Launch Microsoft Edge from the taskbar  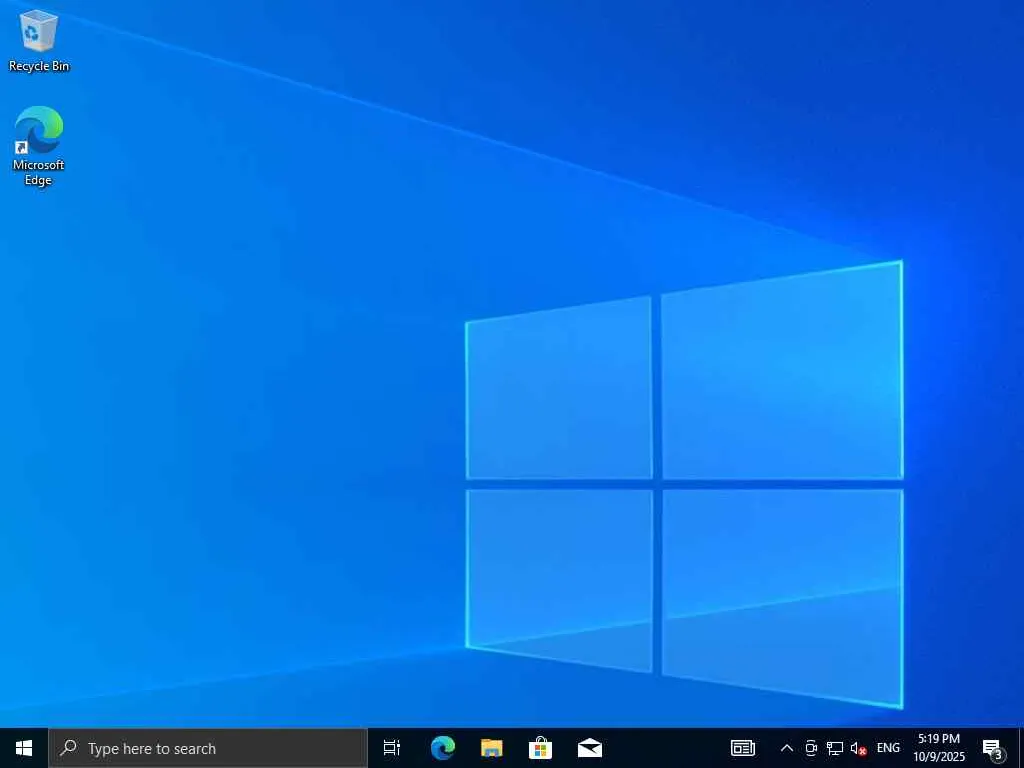tap(443, 748)
